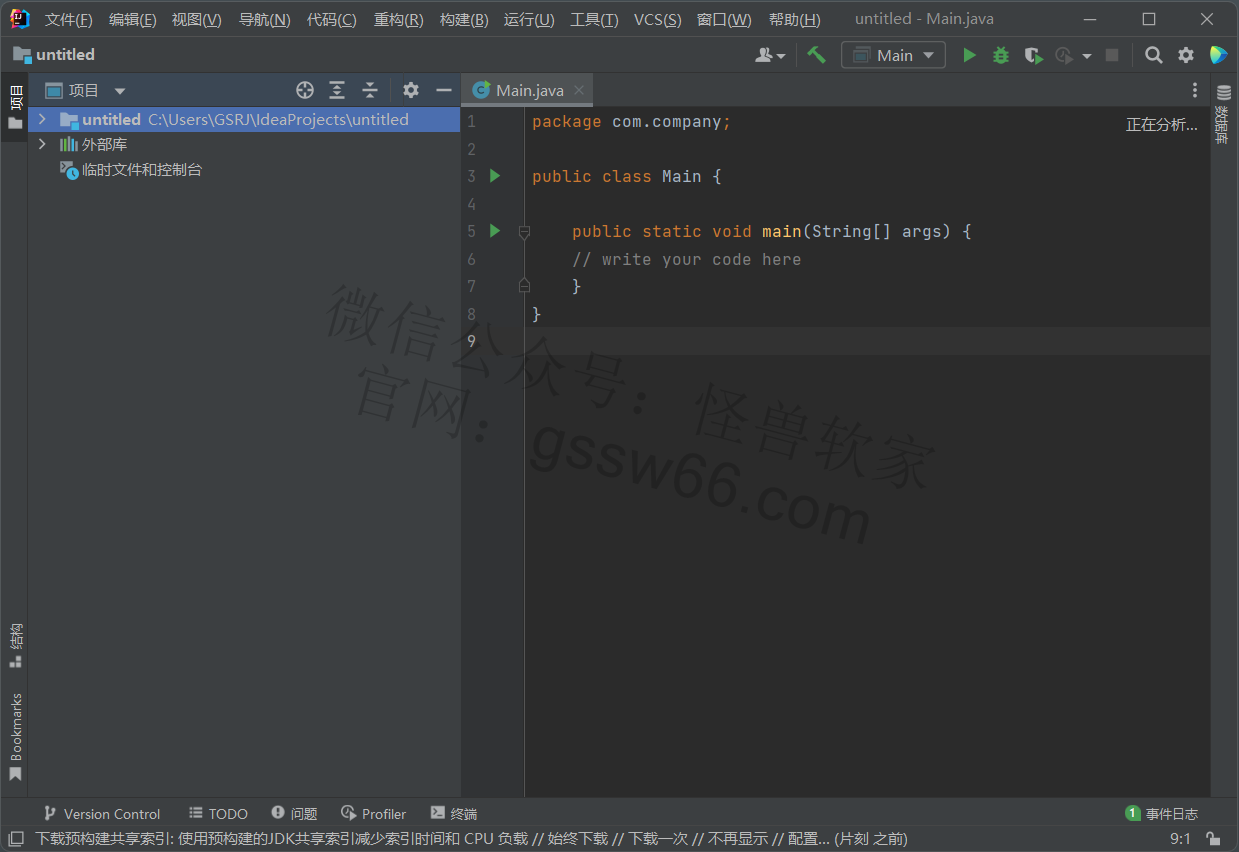Expand the untitled project tree node
This screenshot has width=1239, height=852.
[42, 119]
